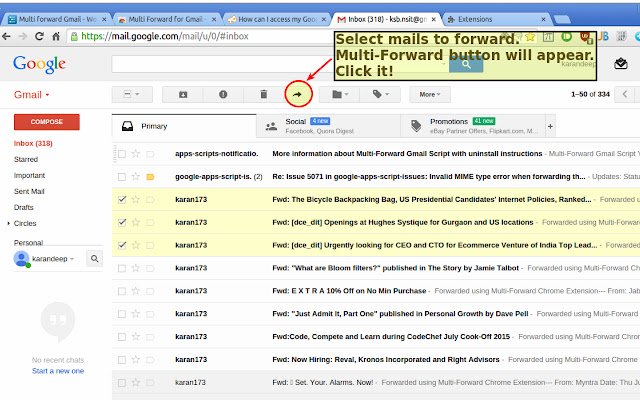Image resolution: width=640 pixels, height=400 pixels.
Task: Open the Personal label
Action: point(28,242)
